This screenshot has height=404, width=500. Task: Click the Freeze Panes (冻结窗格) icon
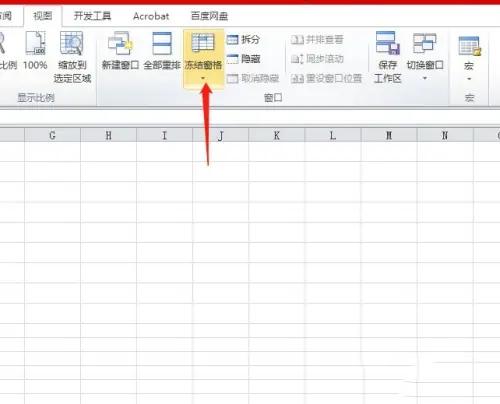coord(203,43)
